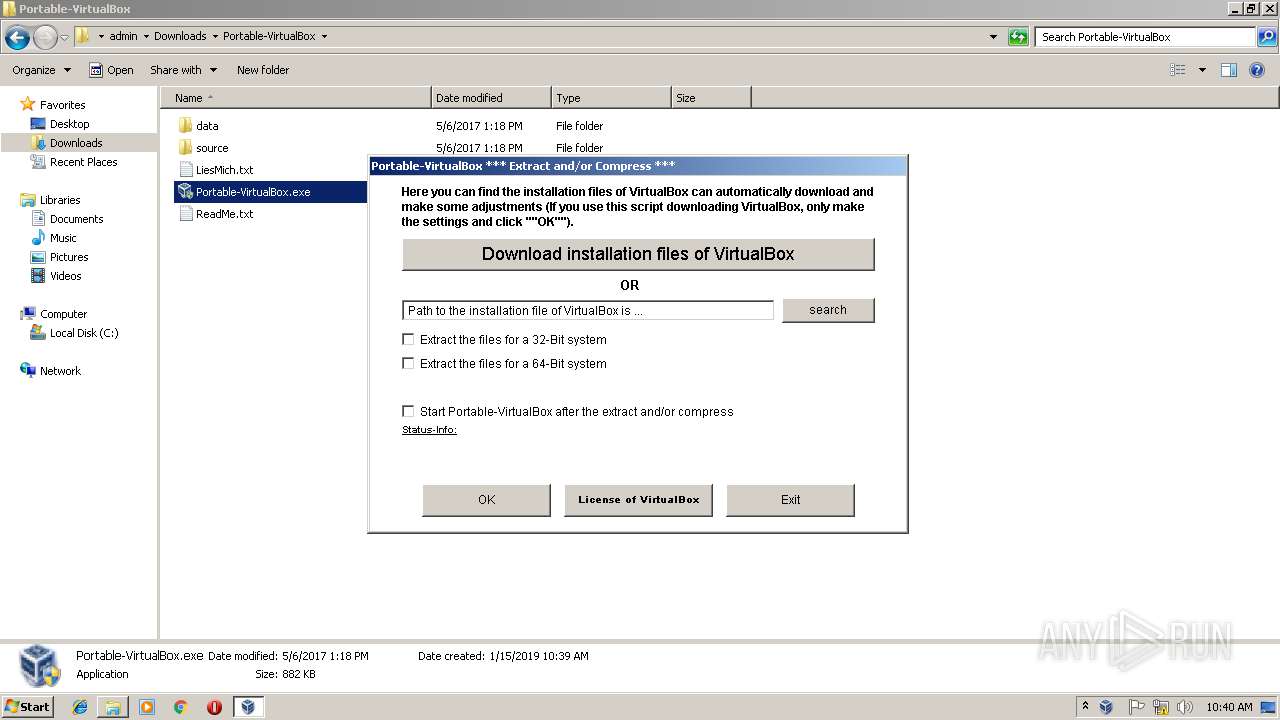Image resolution: width=1280 pixels, height=720 pixels.
Task: Select the Portable-VirtualBox.exe cube icon
Action: (185, 191)
